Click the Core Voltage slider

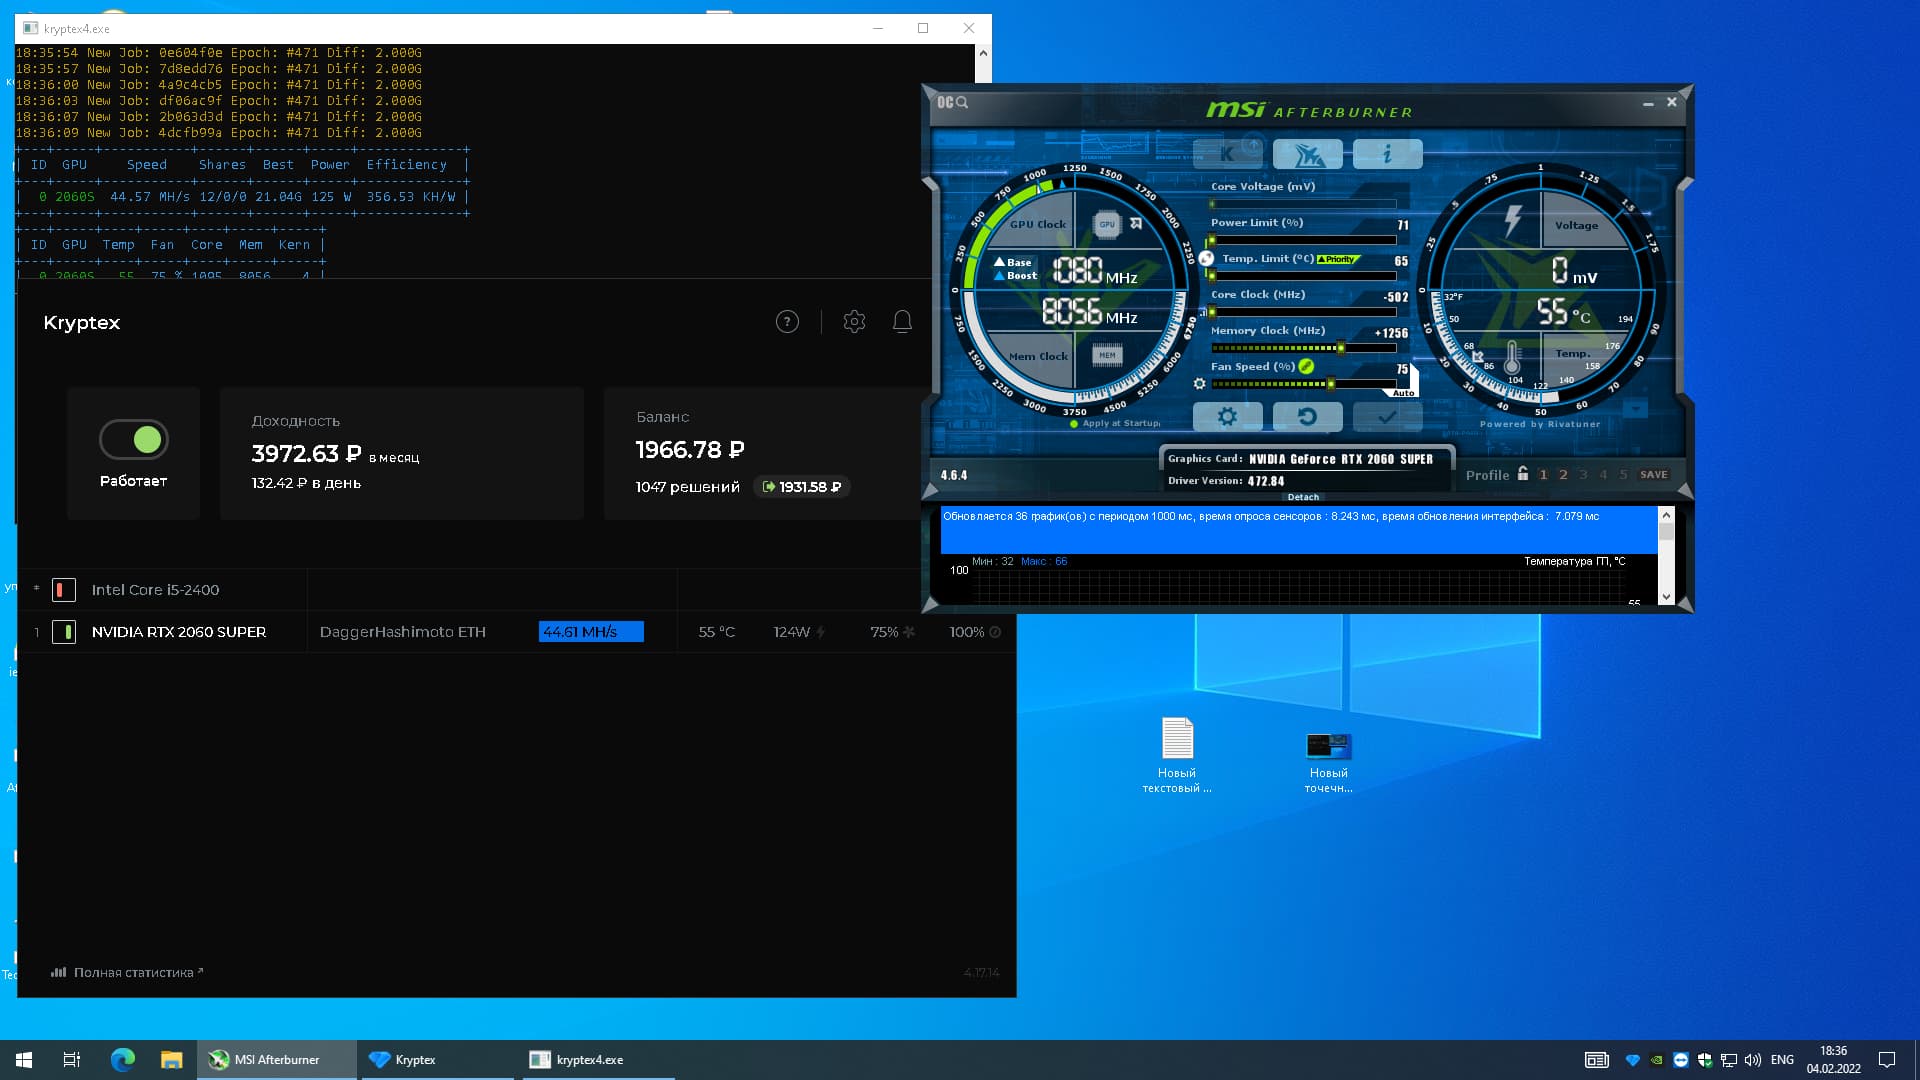1303,204
